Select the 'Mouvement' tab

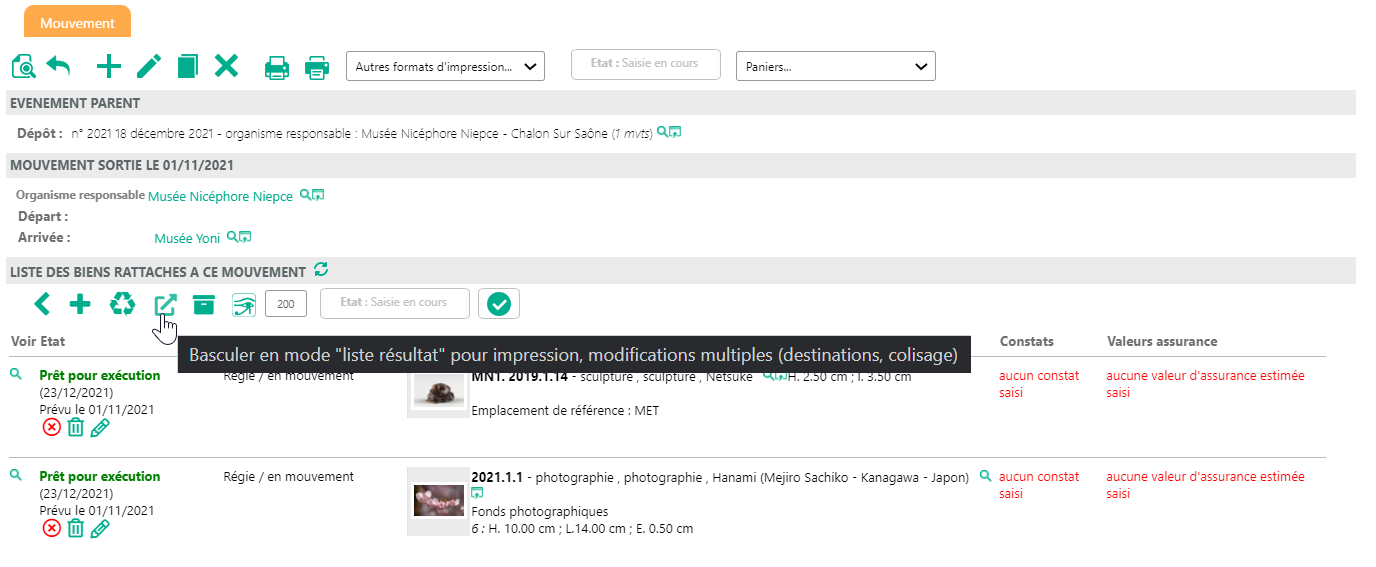click(77, 22)
